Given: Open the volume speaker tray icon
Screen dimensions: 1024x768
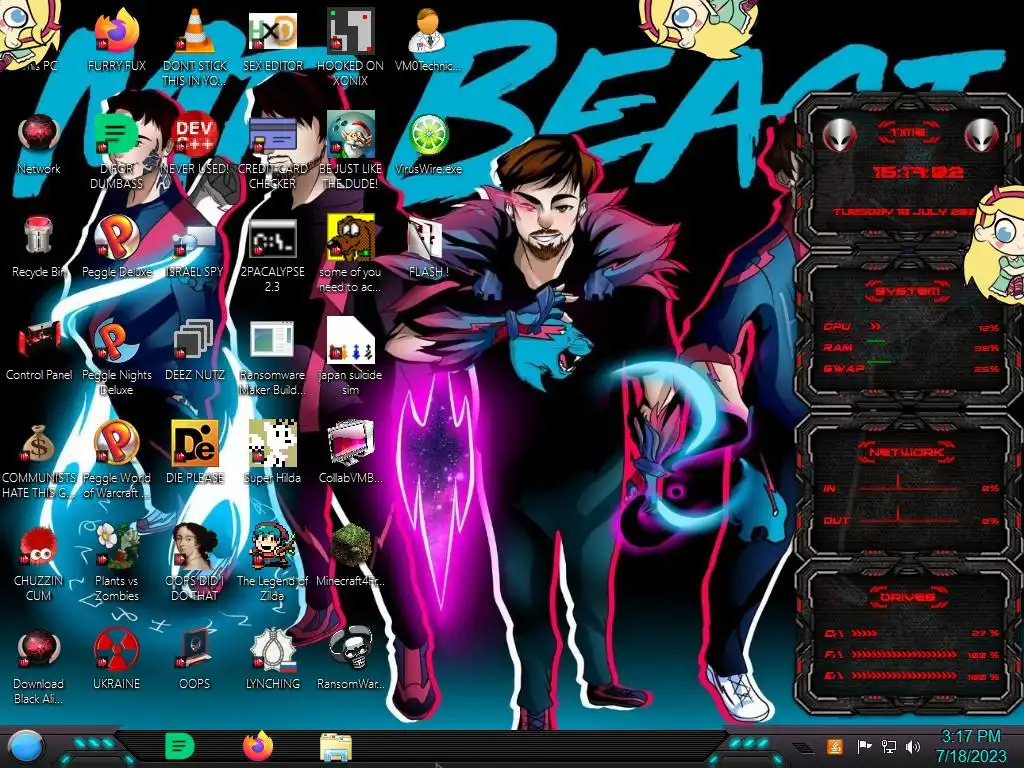Looking at the screenshot, I should (x=913, y=746).
